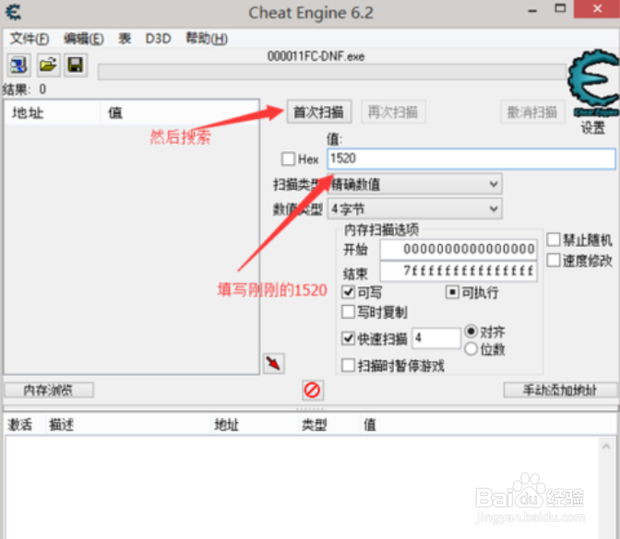Enable the 禁止随机 checkbox
620x539 pixels.
(x=553, y=239)
